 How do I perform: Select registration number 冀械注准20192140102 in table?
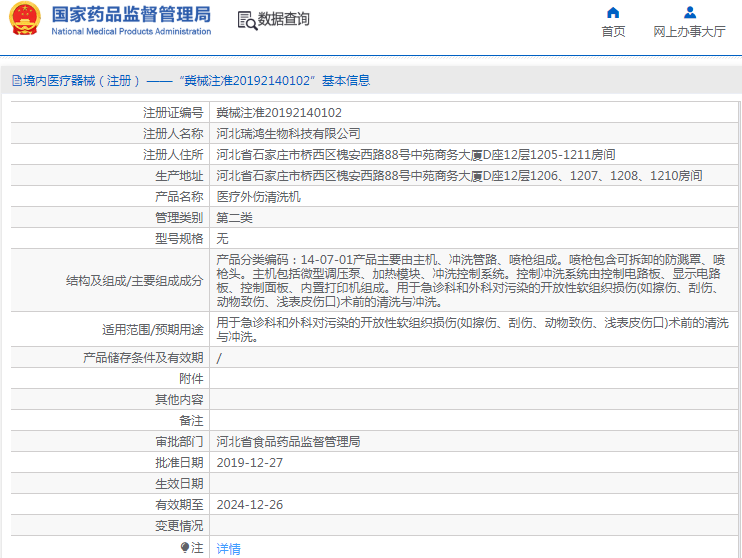point(279,113)
